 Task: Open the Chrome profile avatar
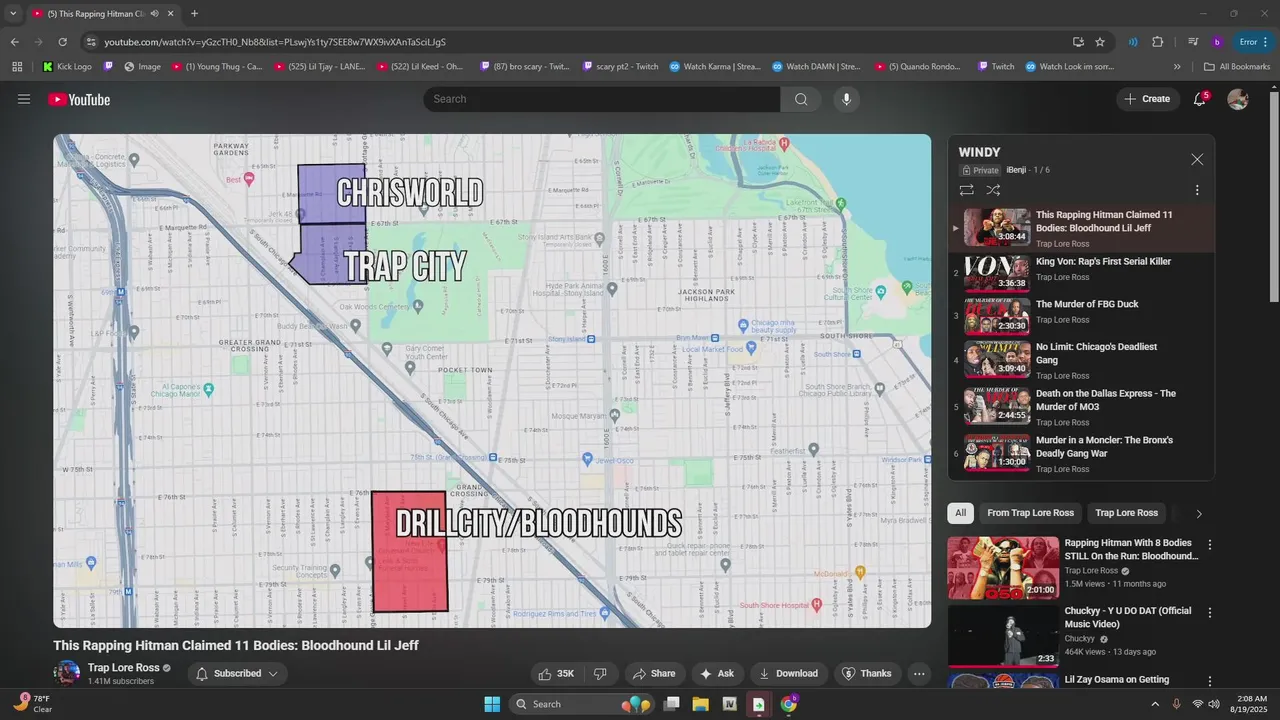tap(1217, 42)
